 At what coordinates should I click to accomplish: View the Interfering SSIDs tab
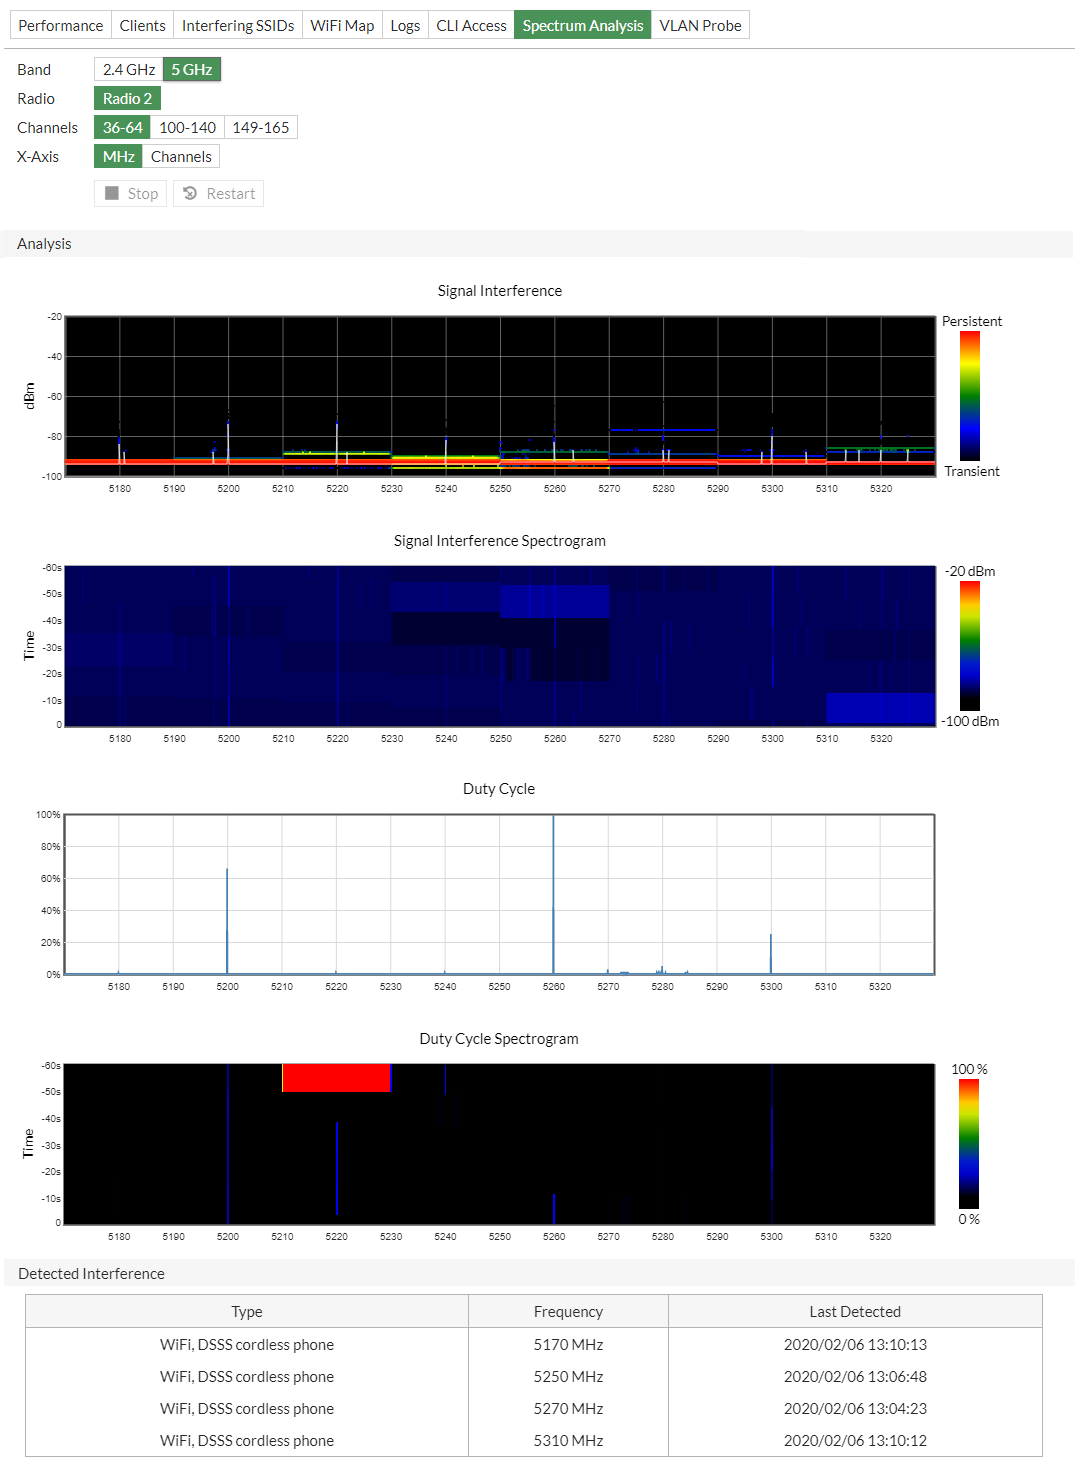point(237,25)
